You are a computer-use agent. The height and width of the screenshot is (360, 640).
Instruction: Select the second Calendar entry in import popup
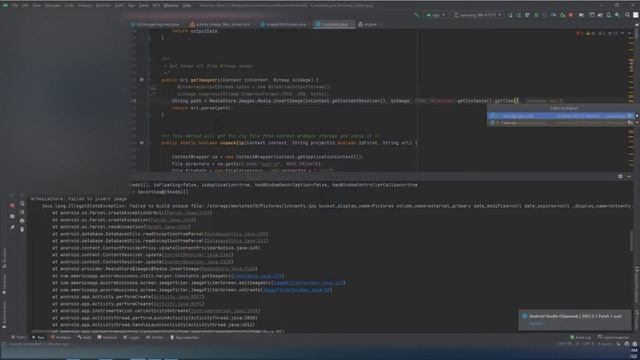[560, 122]
